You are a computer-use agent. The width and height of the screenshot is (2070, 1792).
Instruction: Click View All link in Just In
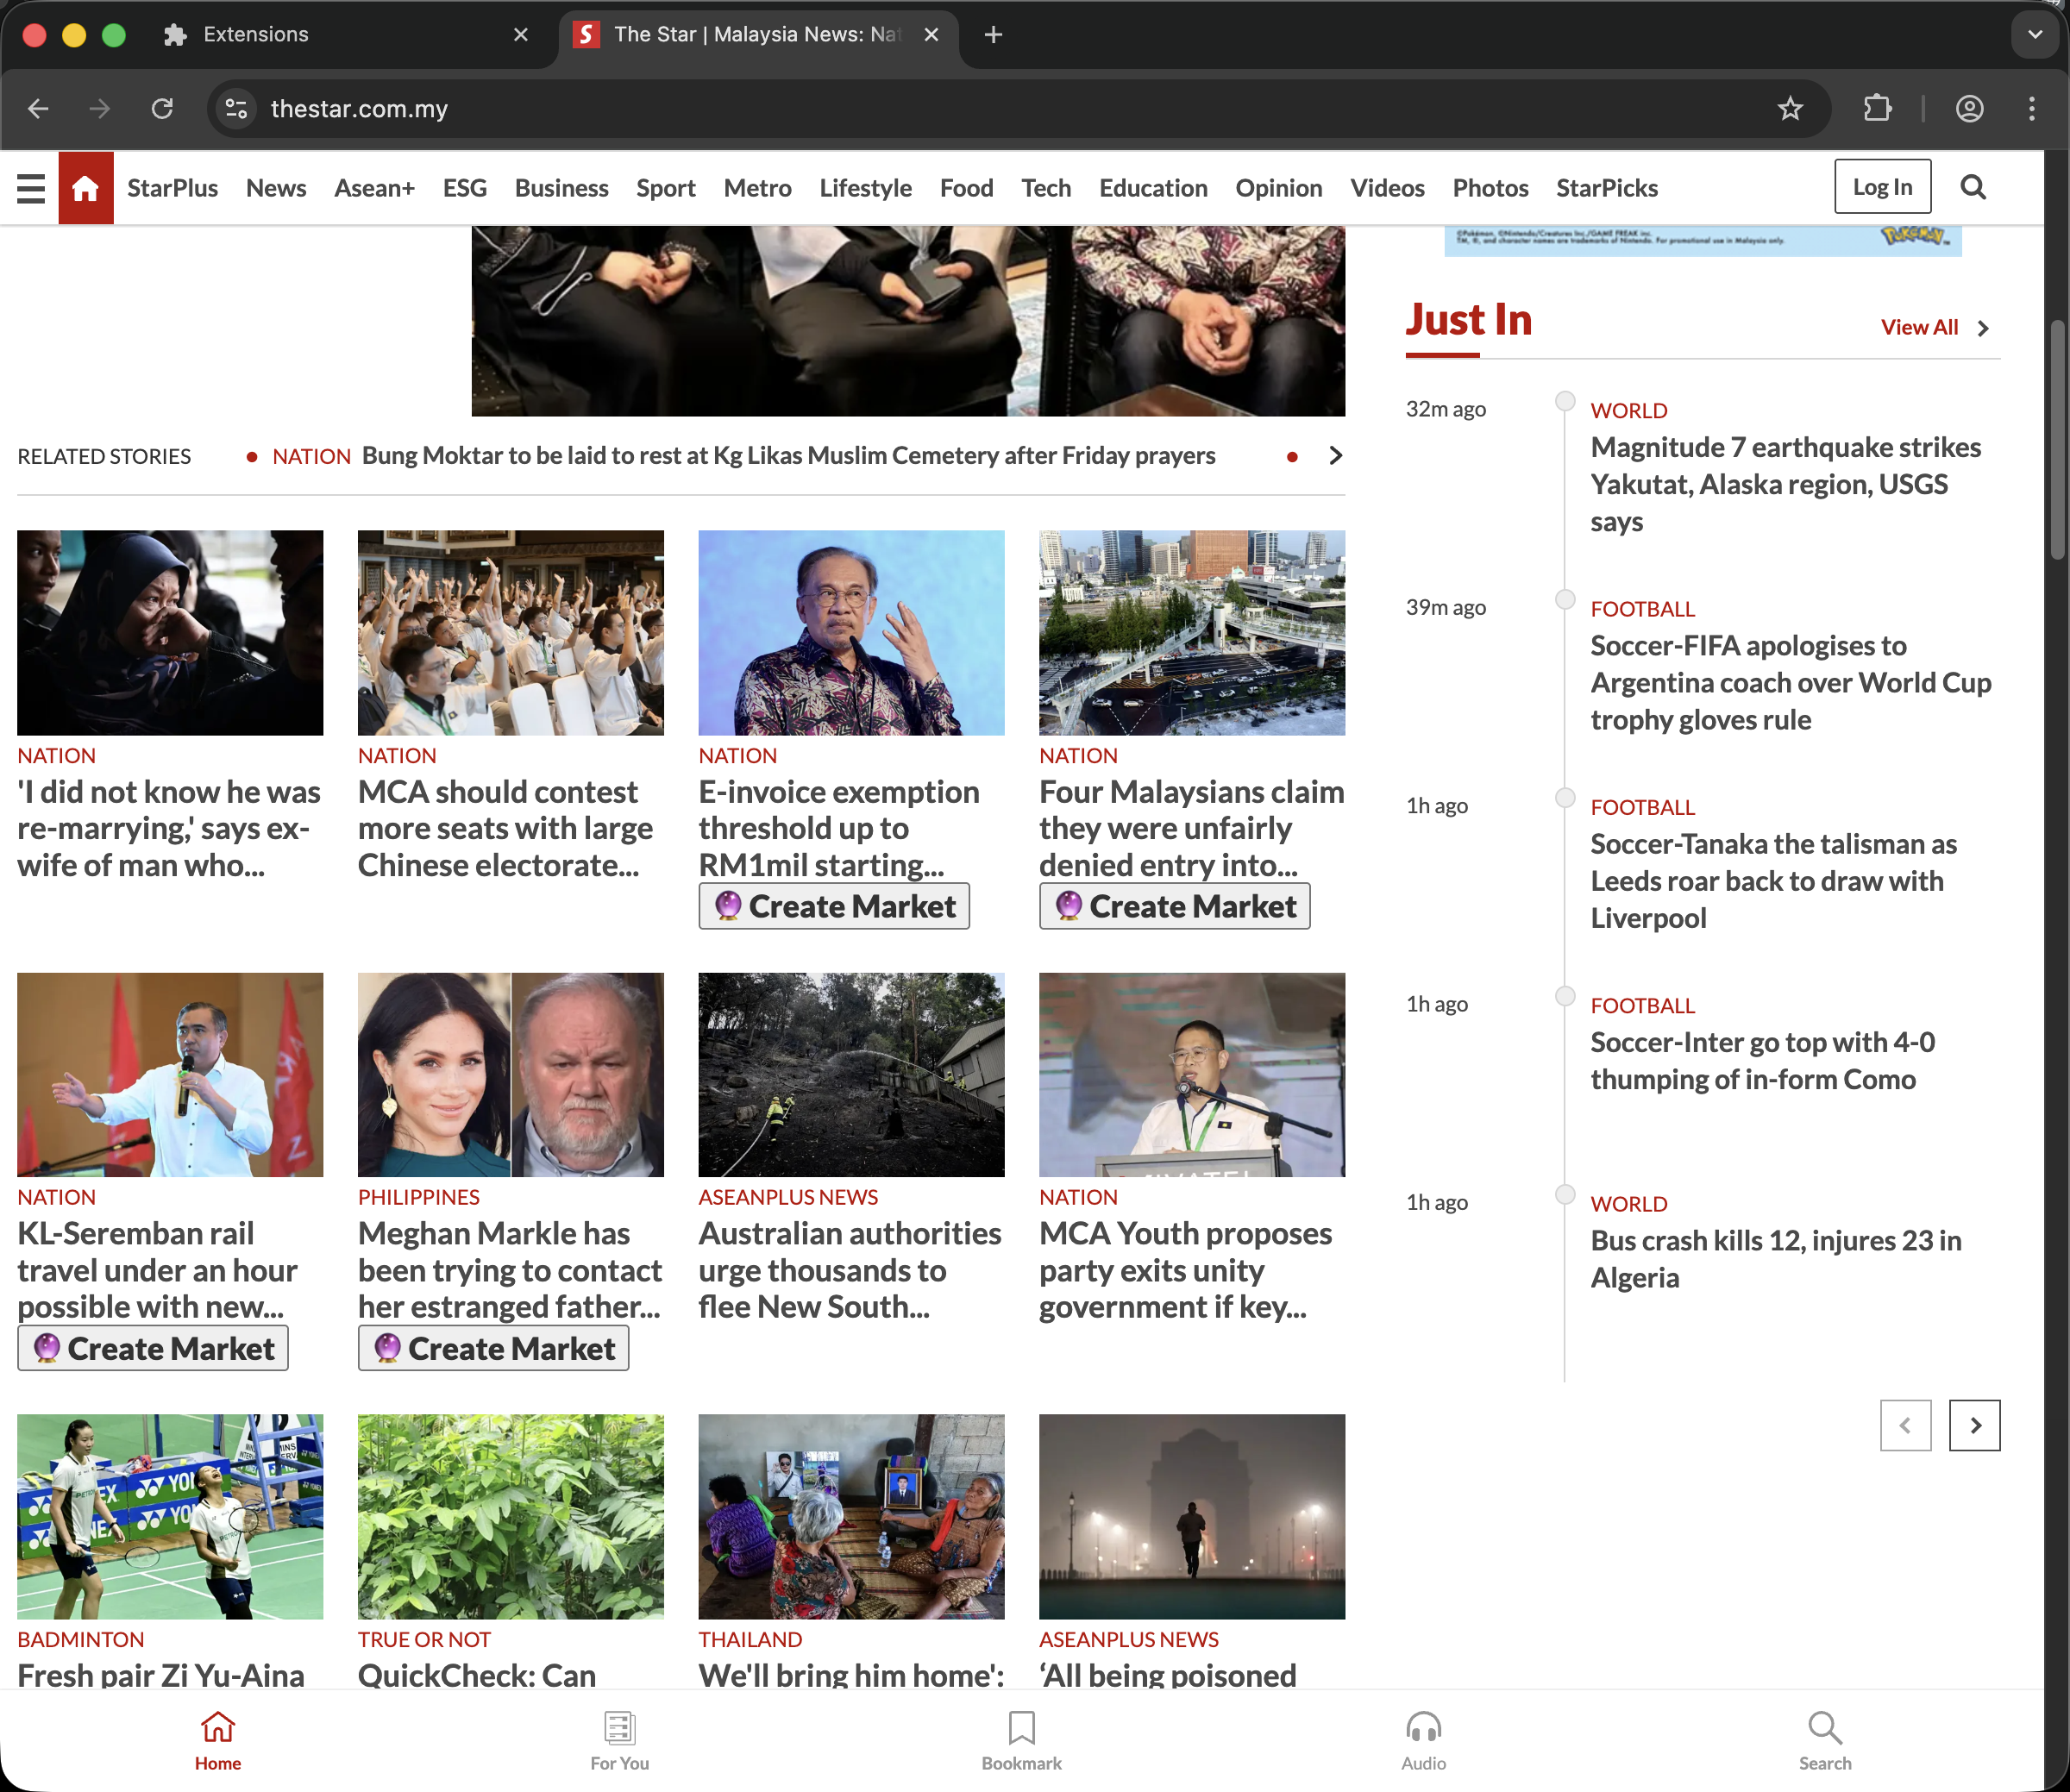tap(1919, 328)
